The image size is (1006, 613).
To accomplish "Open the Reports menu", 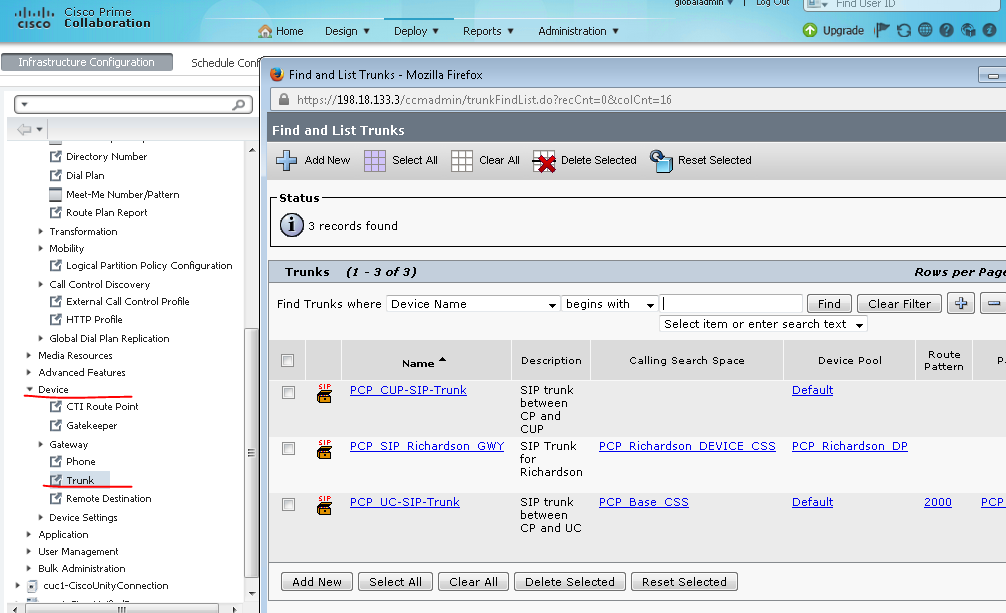I will [488, 31].
